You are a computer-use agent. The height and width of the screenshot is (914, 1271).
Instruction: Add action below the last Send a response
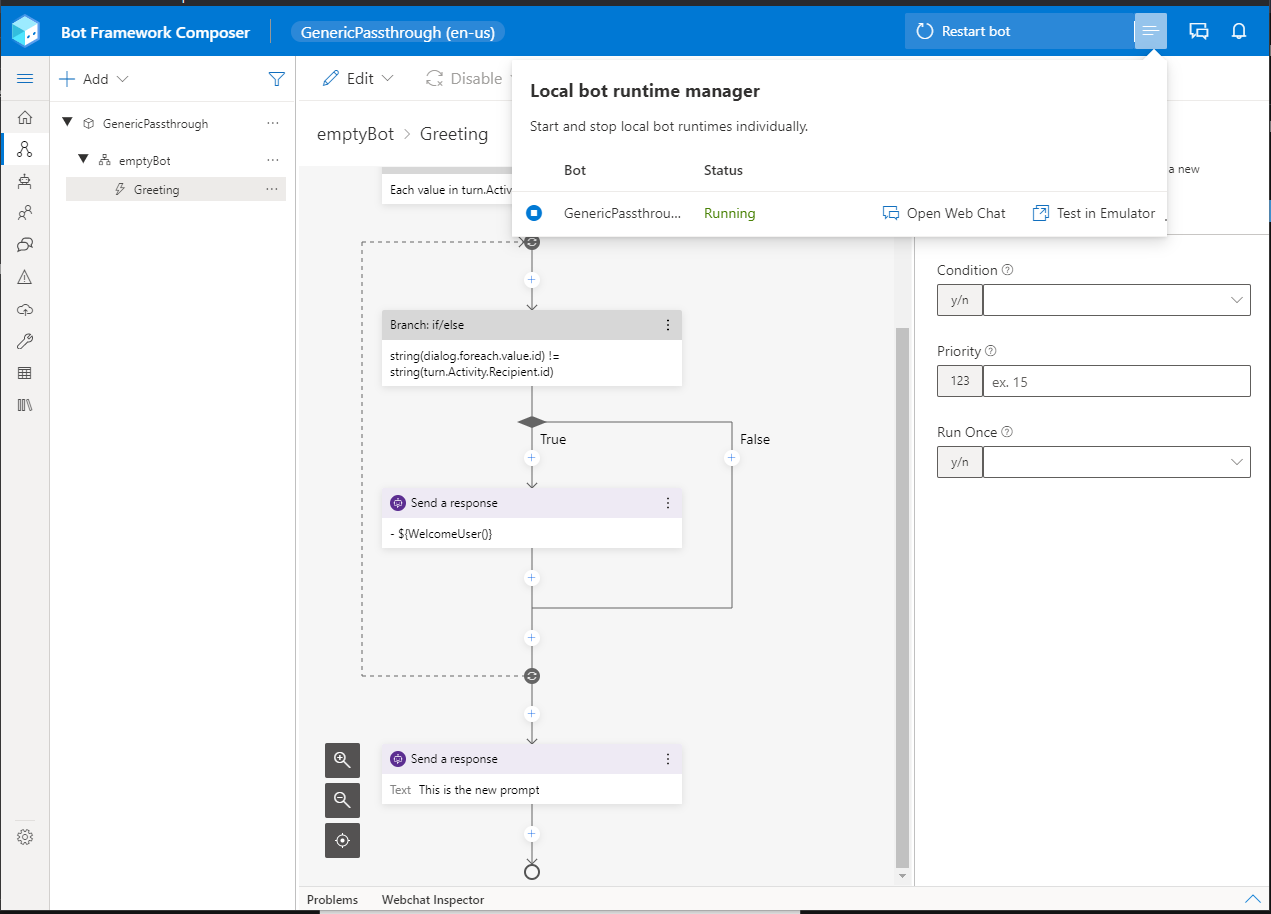click(532, 834)
